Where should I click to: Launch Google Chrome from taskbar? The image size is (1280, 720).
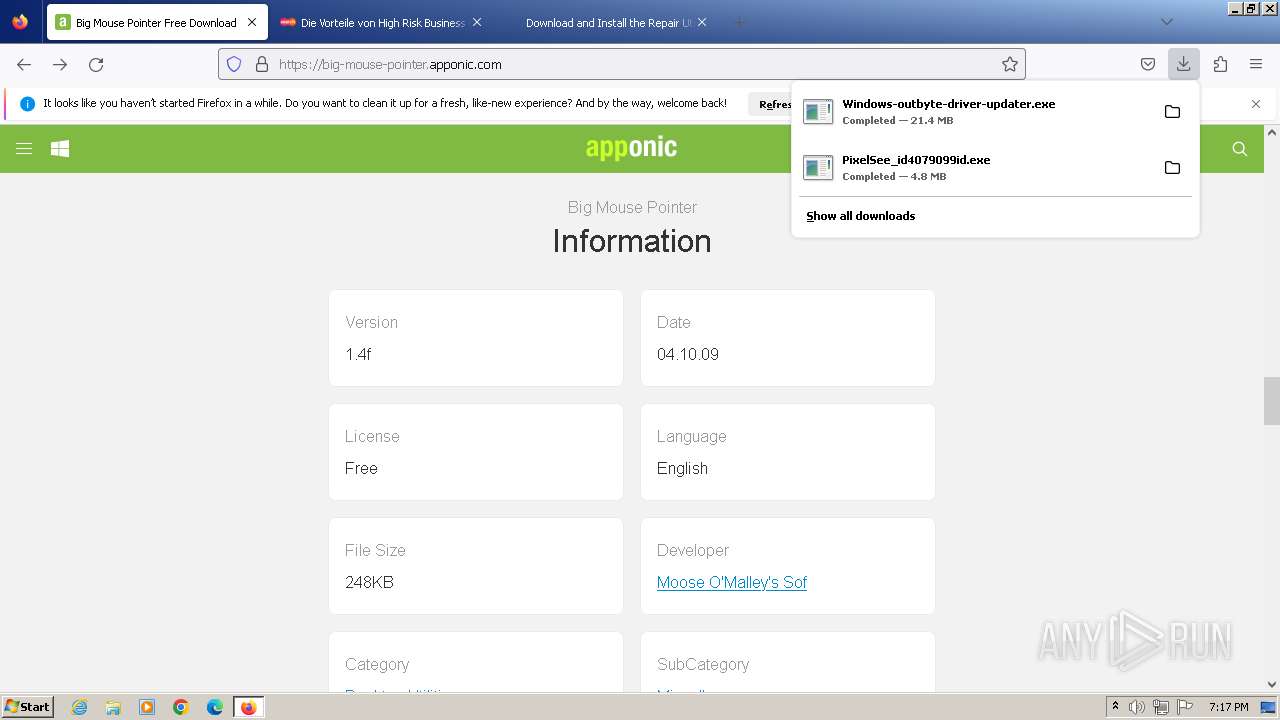181,707
